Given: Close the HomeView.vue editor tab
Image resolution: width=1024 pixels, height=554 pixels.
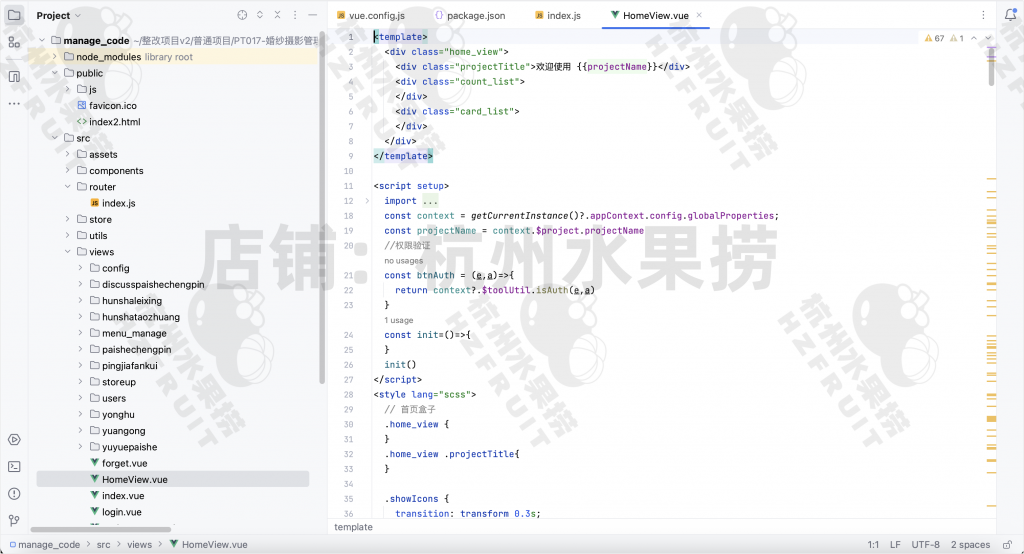Looking at the screenshot, I should (699, 16).
